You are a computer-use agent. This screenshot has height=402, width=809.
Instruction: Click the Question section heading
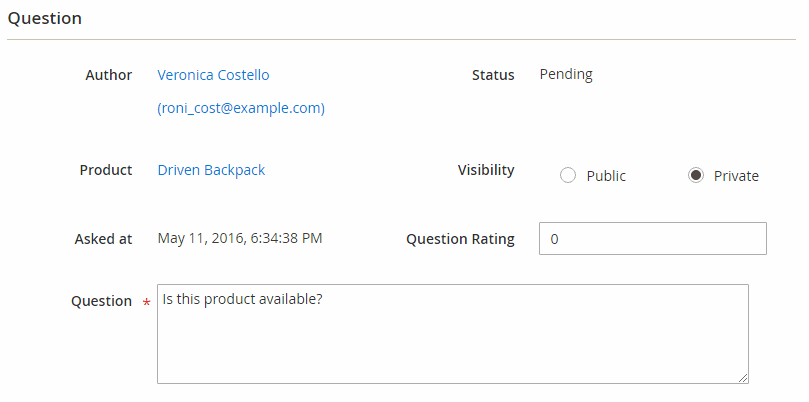coord(44,19)
